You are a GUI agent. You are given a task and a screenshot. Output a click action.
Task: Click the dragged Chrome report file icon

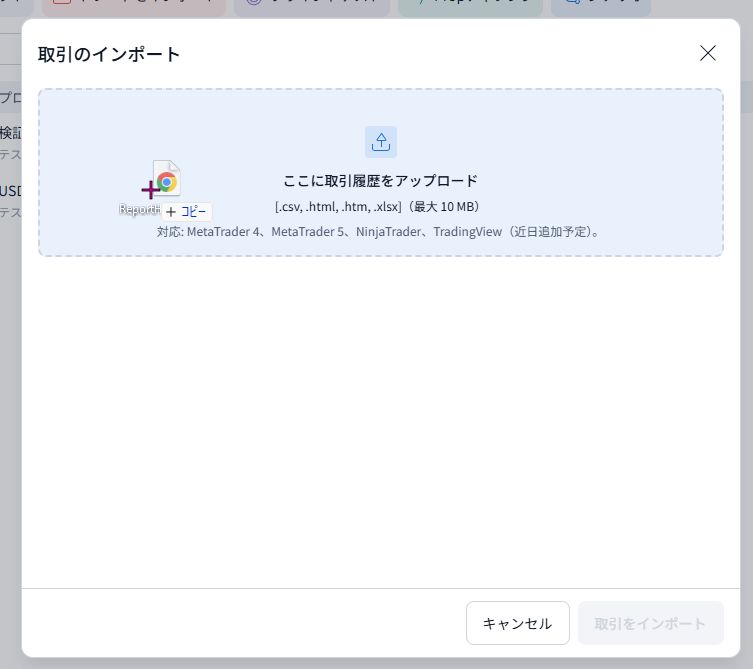[166, 179]
